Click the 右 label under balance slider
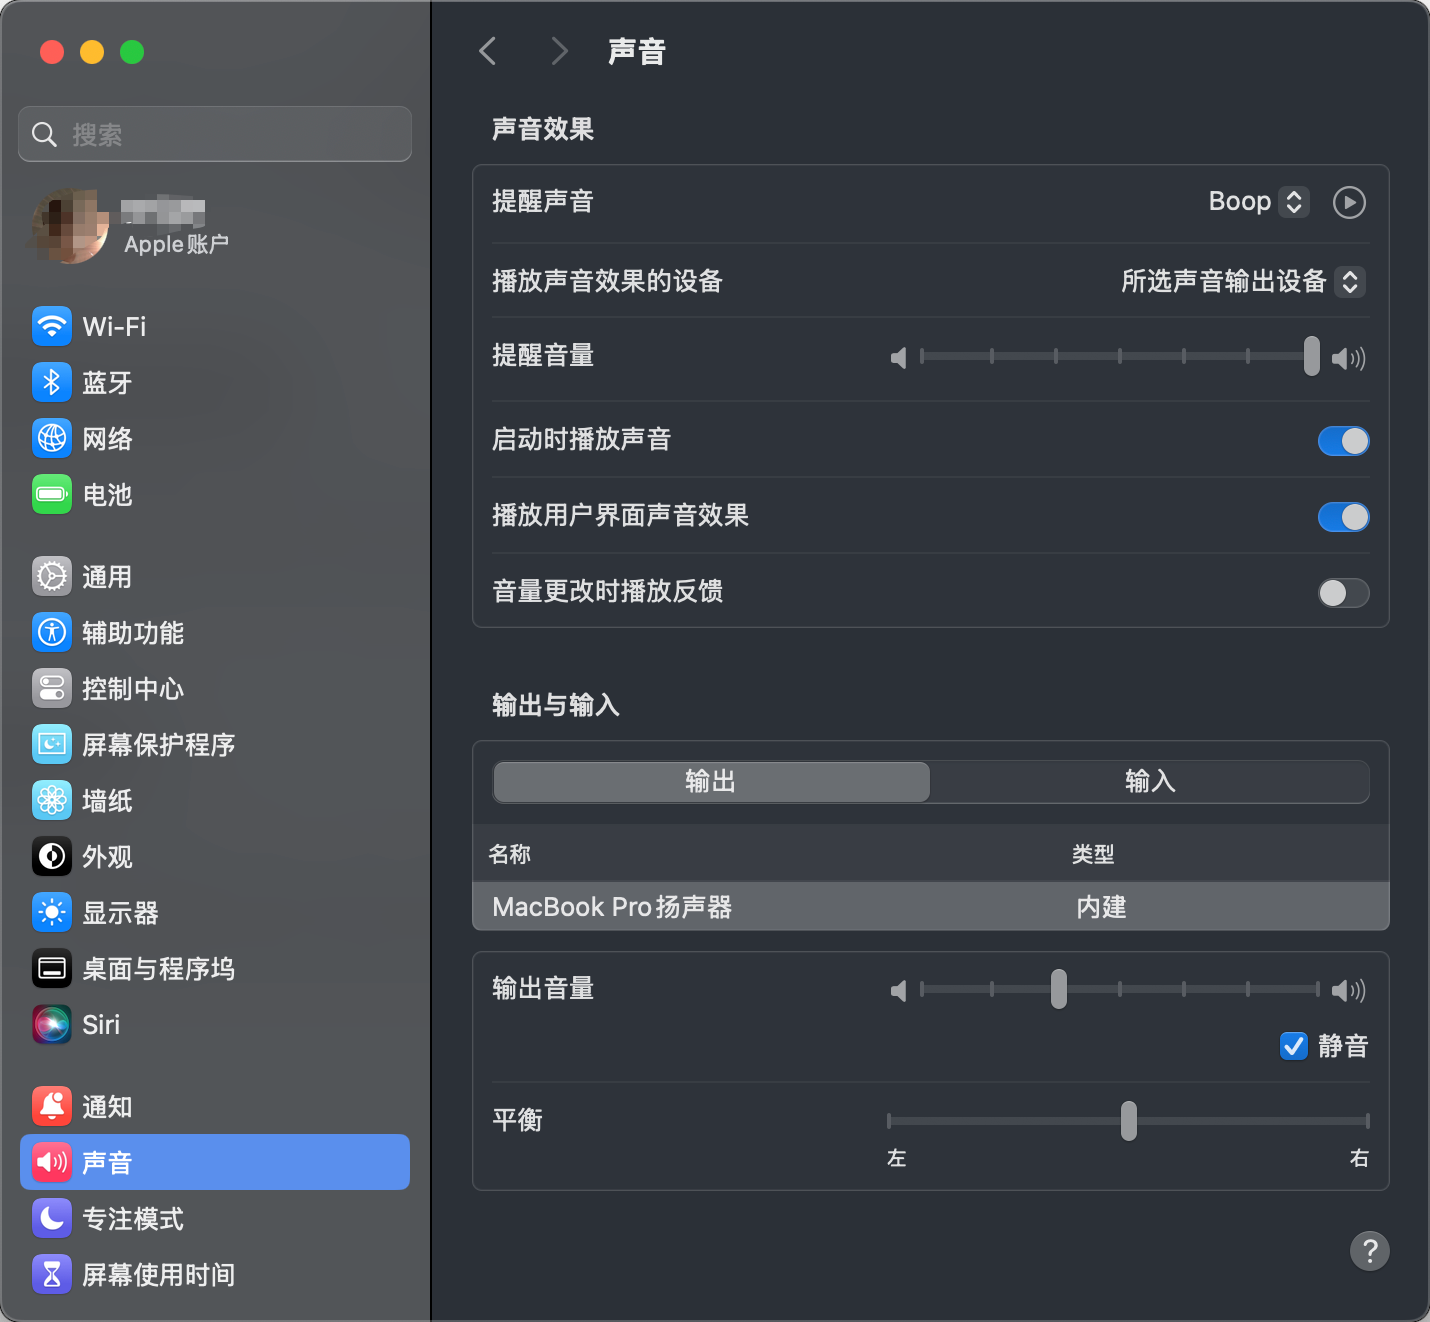This screenshot has width=1430, height=1322. pyautogui.click(x=1359, y=1158)
